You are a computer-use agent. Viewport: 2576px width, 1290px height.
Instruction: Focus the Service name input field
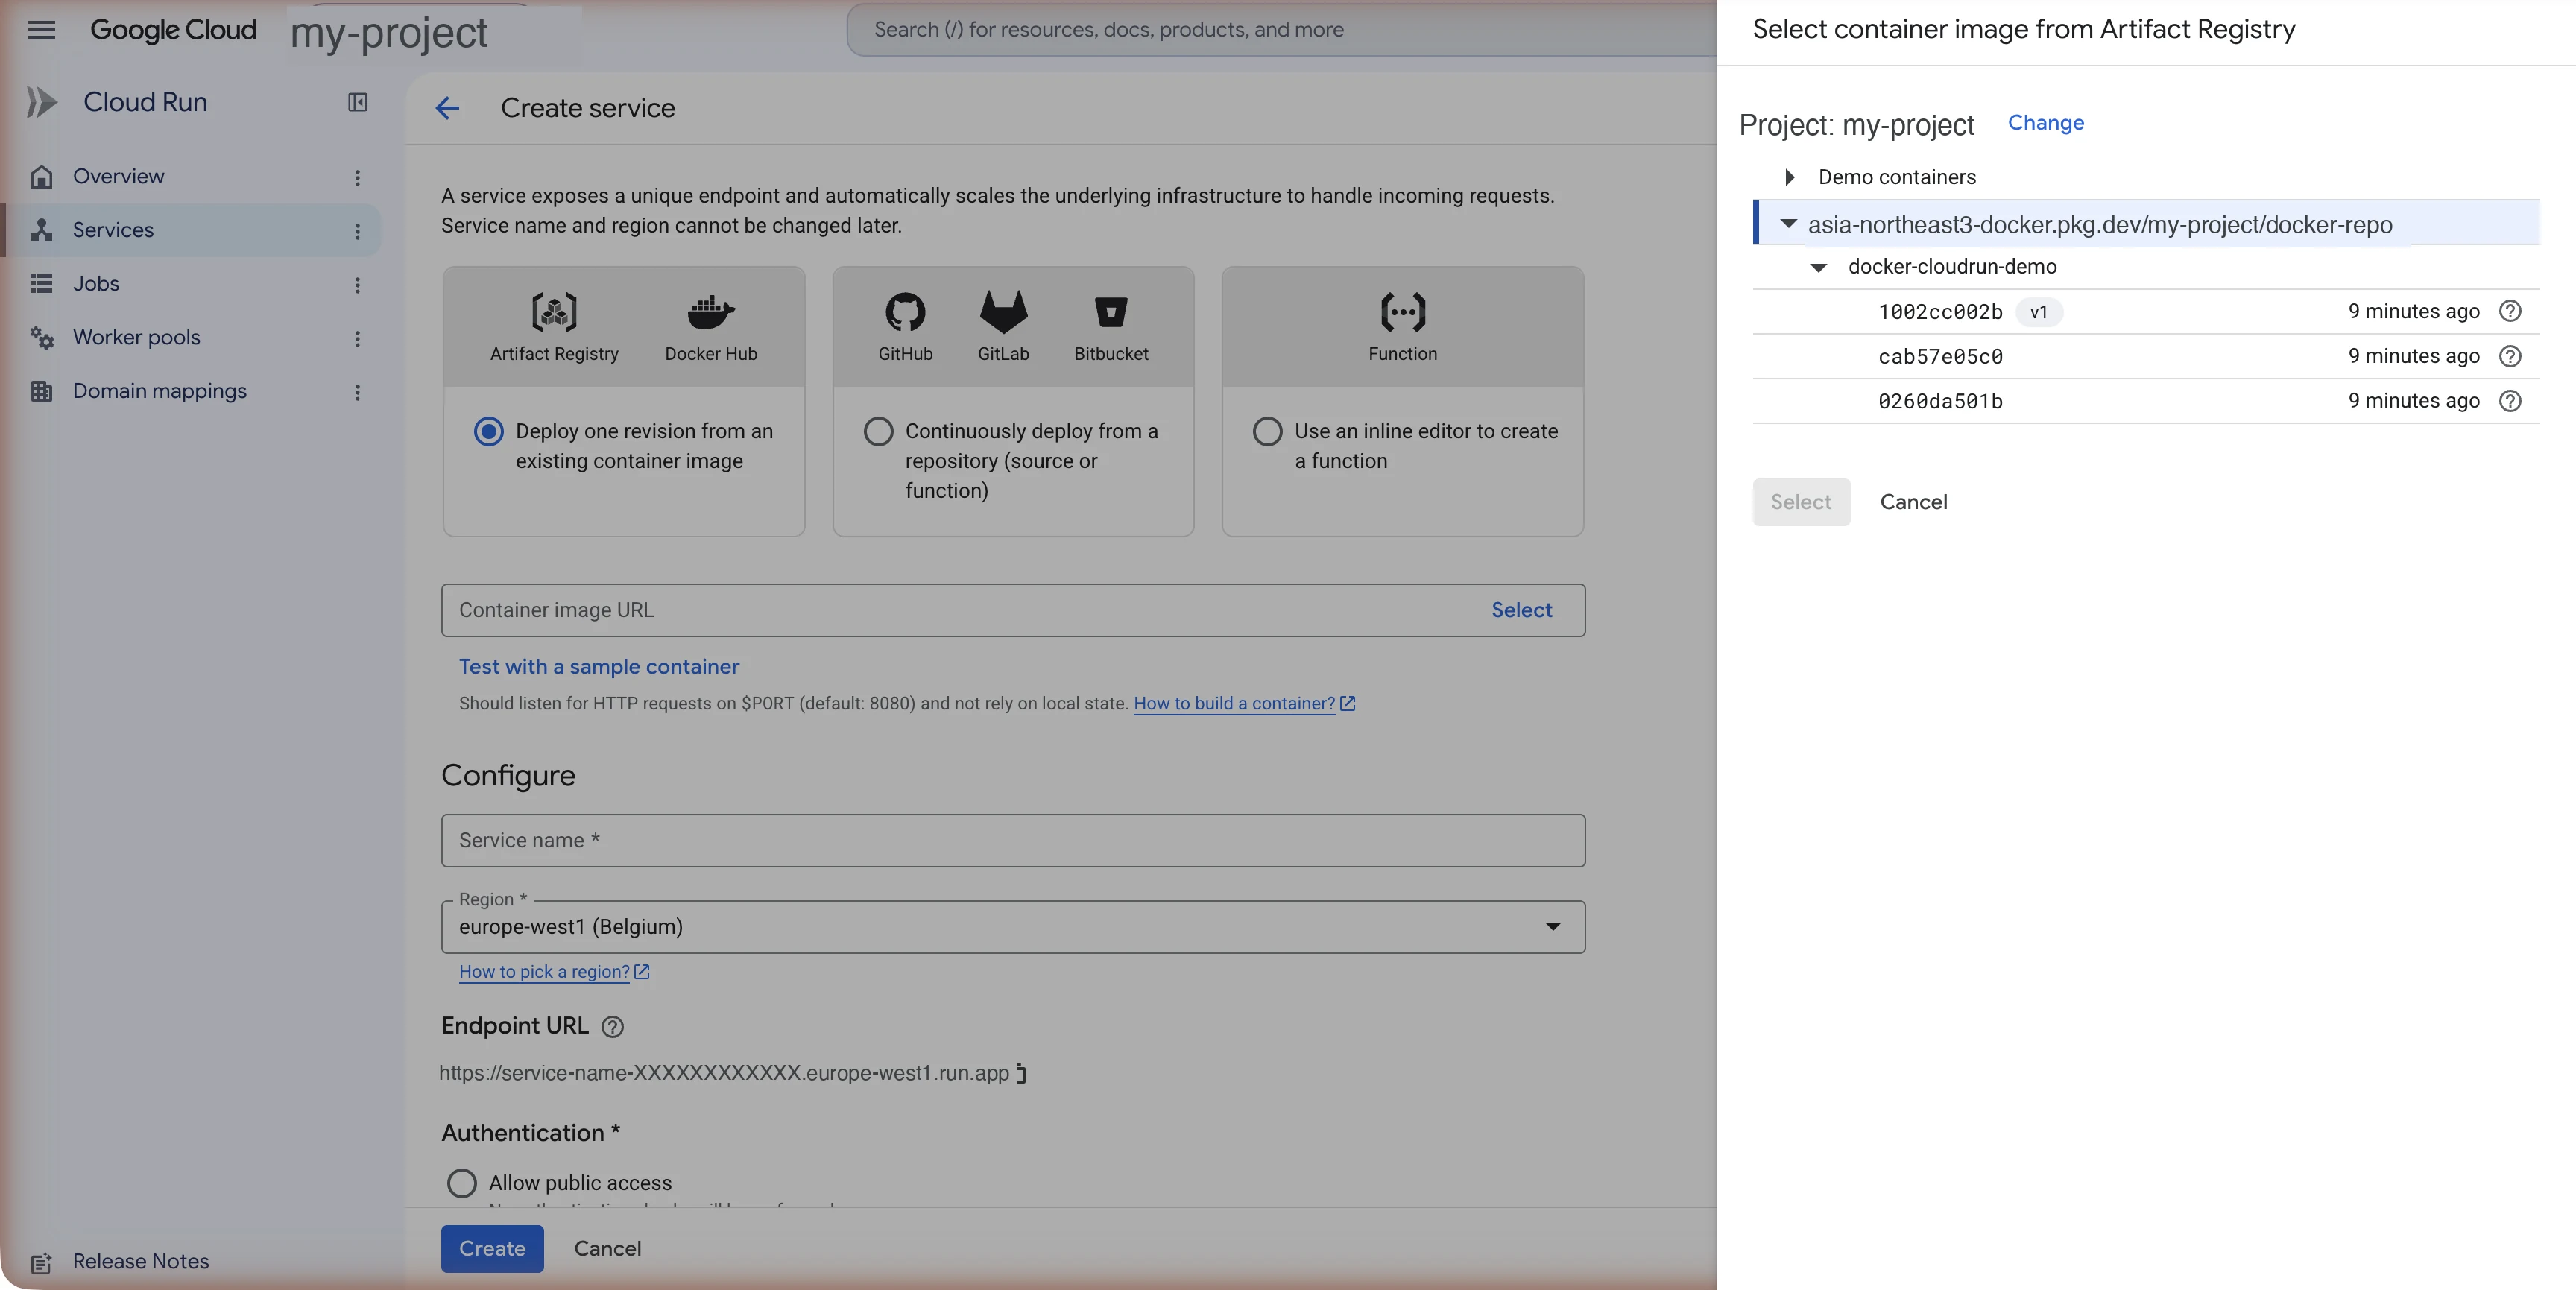[1012, 840]
